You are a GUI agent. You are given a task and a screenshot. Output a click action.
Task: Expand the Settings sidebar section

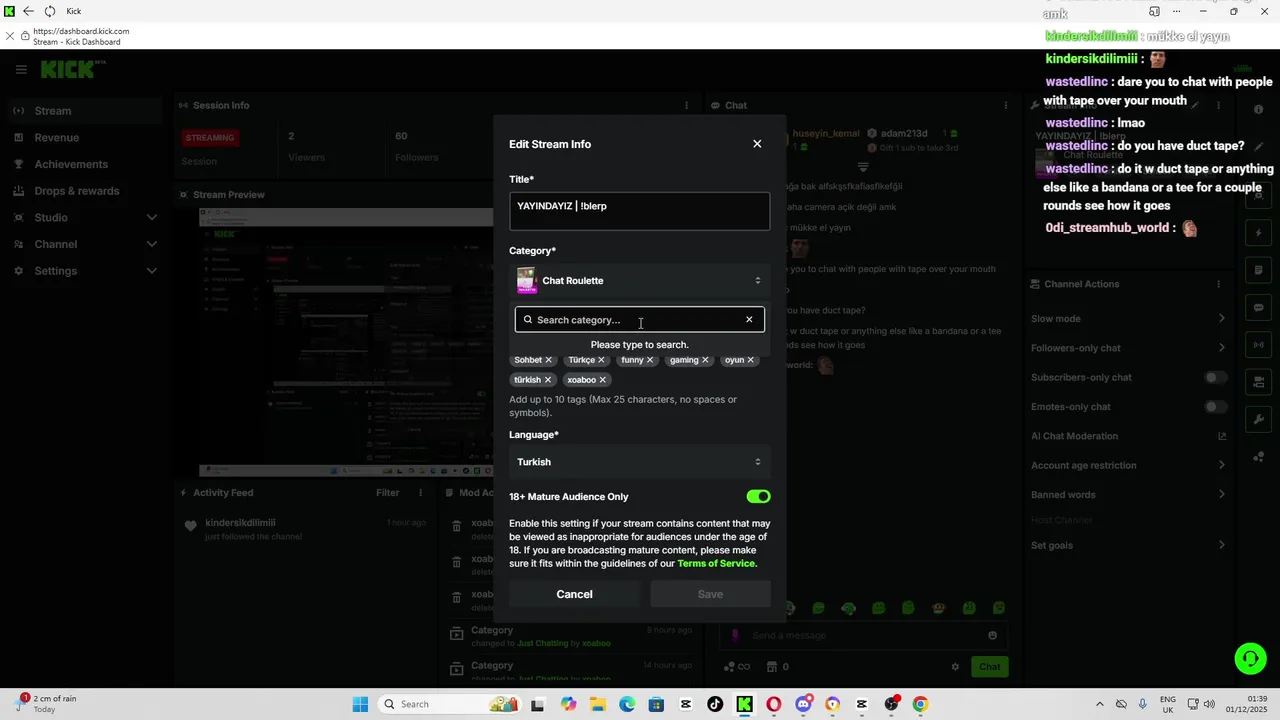point(152,271)
